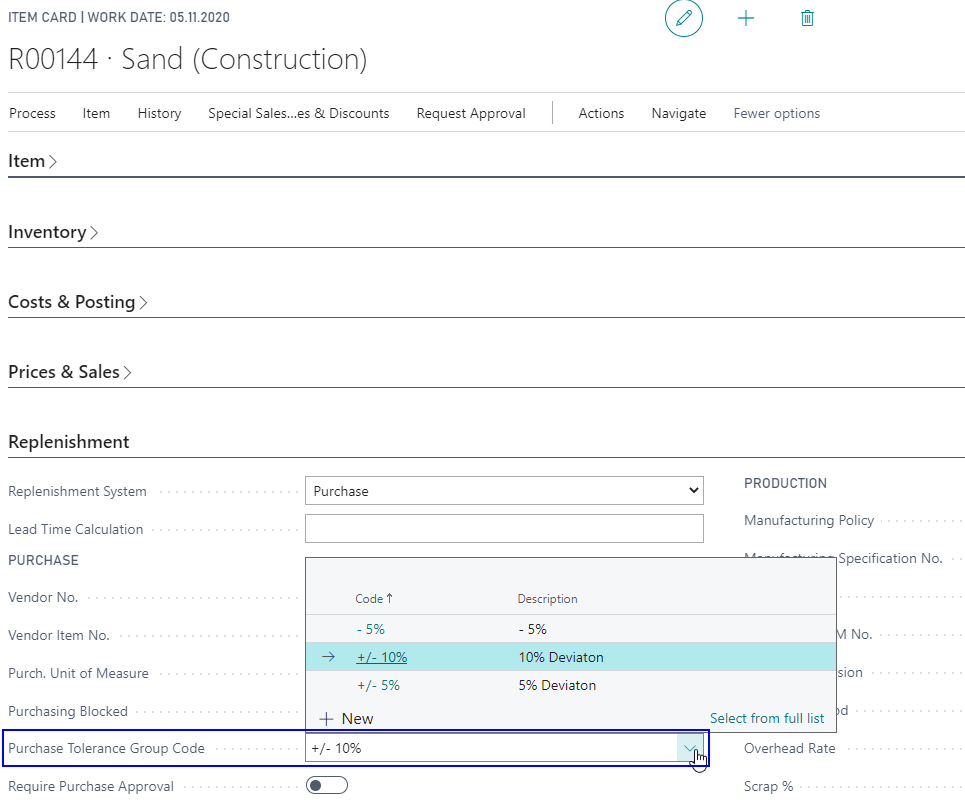Delete the item via trash icon
965x810 pixels.
pyautogui.click(x=807, y=18)
